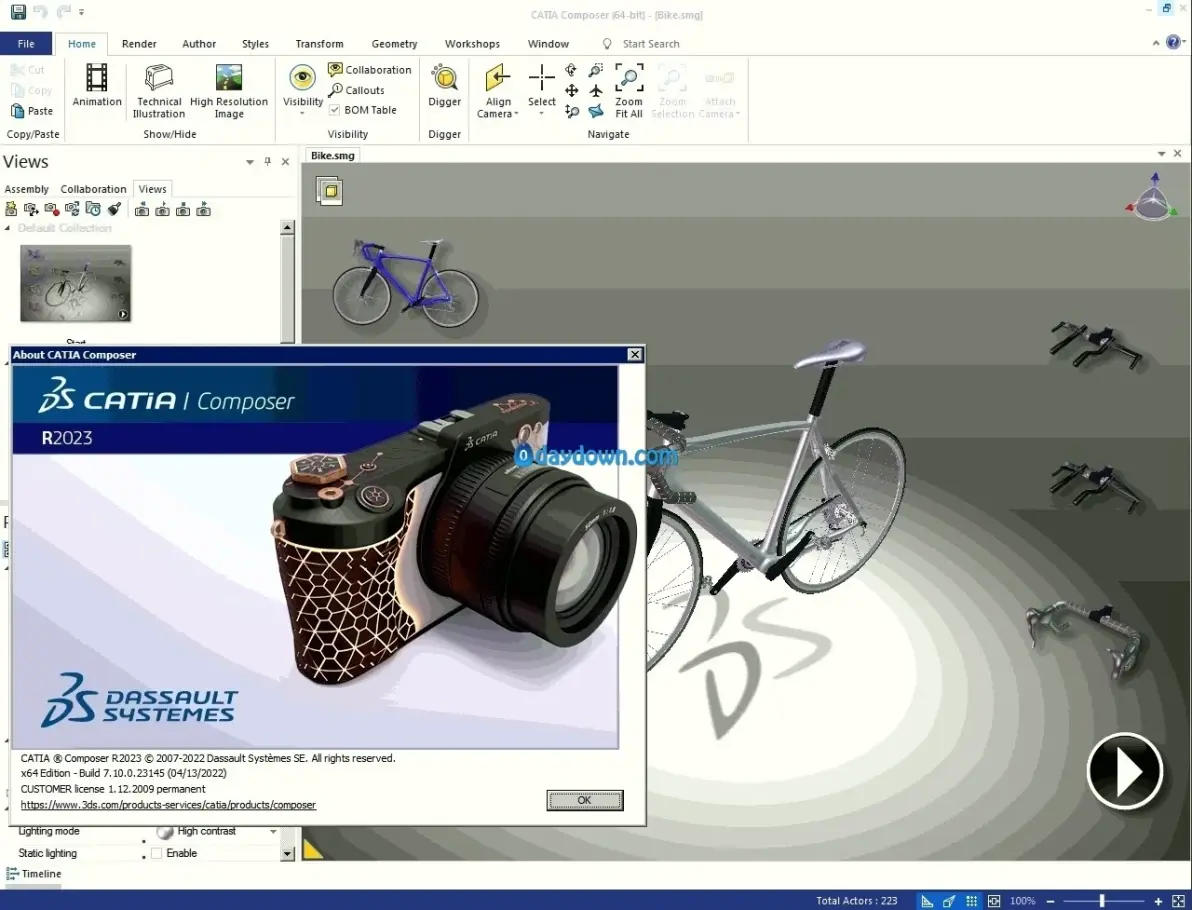Image resolution: width=1192 pixels, height=910 pixels.
Task: Click the fit-to-window icon beside 100%
Action: (x=994, y=901)
